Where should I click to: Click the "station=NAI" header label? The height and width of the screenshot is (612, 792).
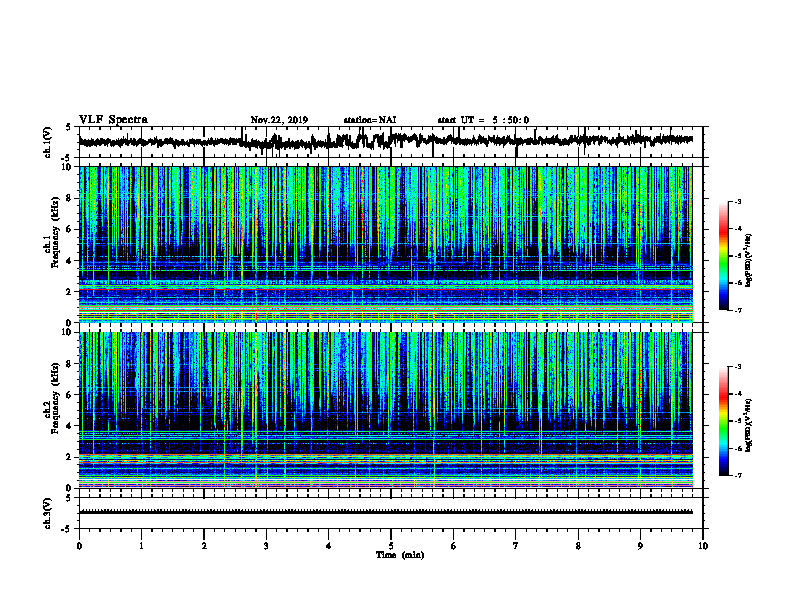tap(370, 120)
